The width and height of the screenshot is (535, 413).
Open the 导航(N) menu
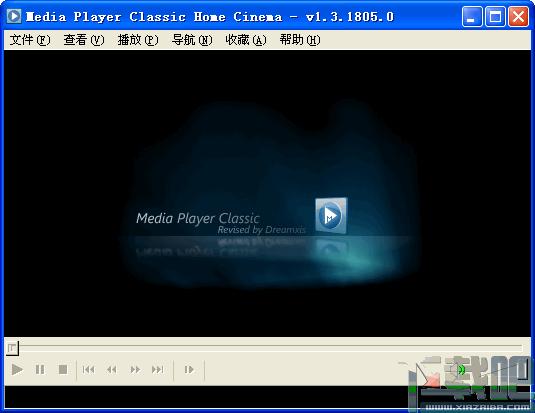pyautogui.click(x=192, y=40)
